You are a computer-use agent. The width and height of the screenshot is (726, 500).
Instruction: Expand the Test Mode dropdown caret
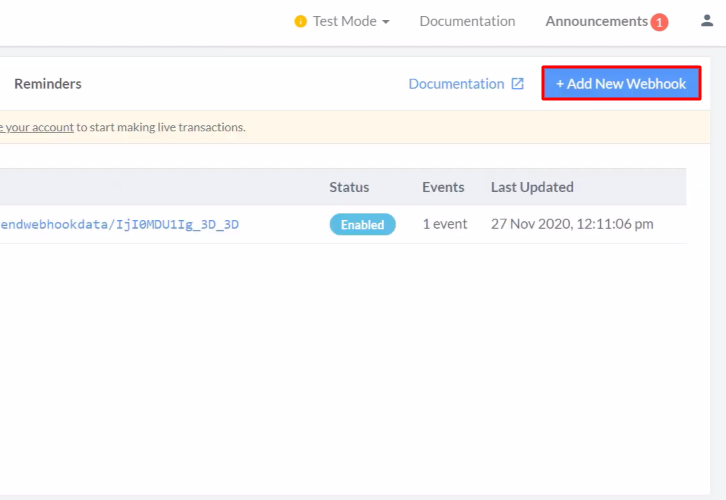click(386, 22)
